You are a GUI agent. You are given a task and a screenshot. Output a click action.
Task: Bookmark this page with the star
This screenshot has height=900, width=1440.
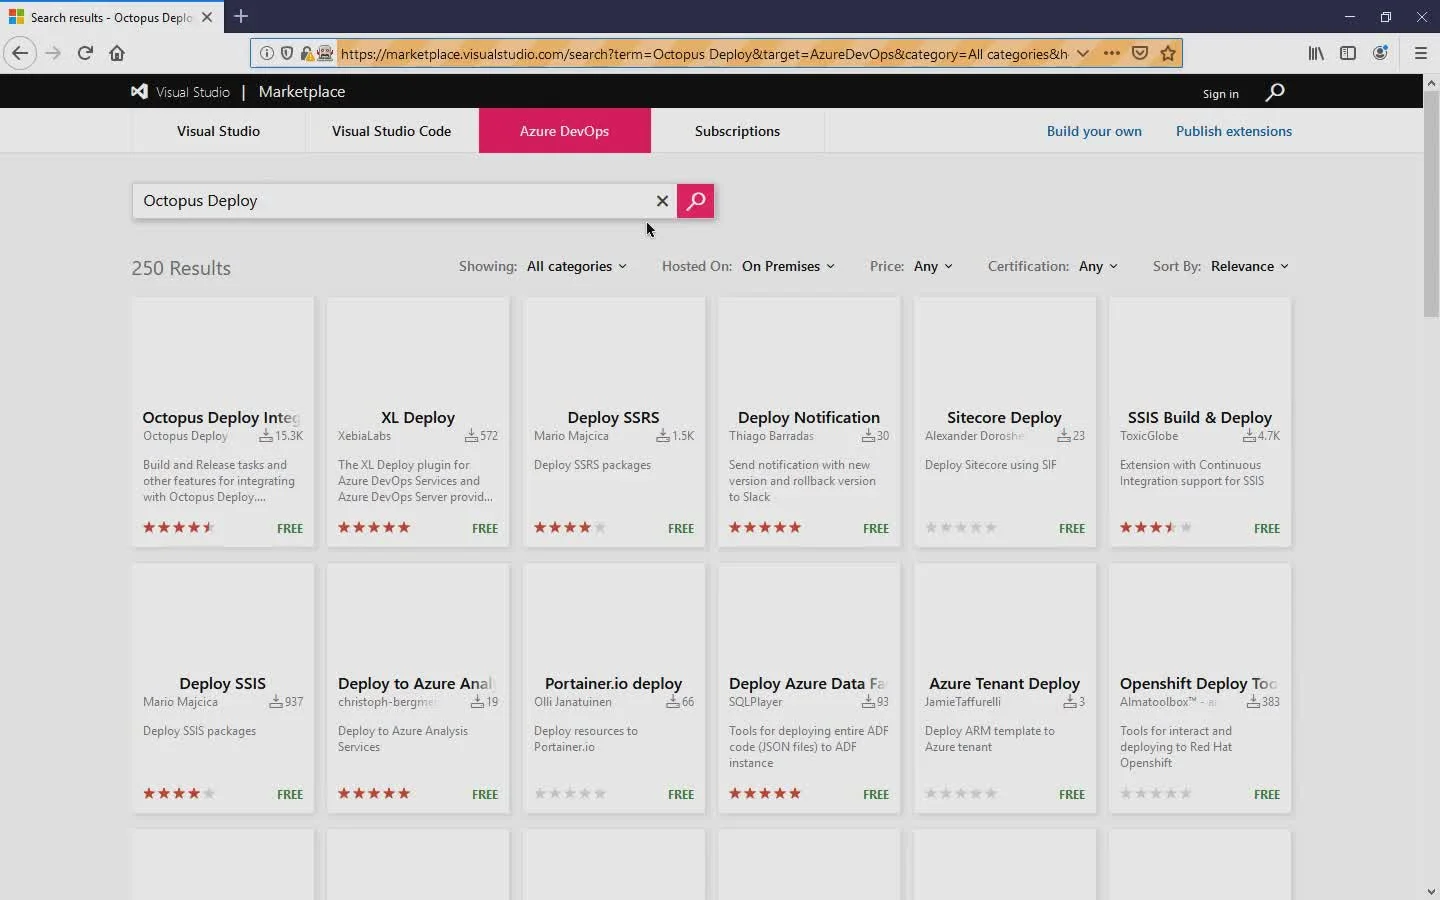coord(1168,53)
